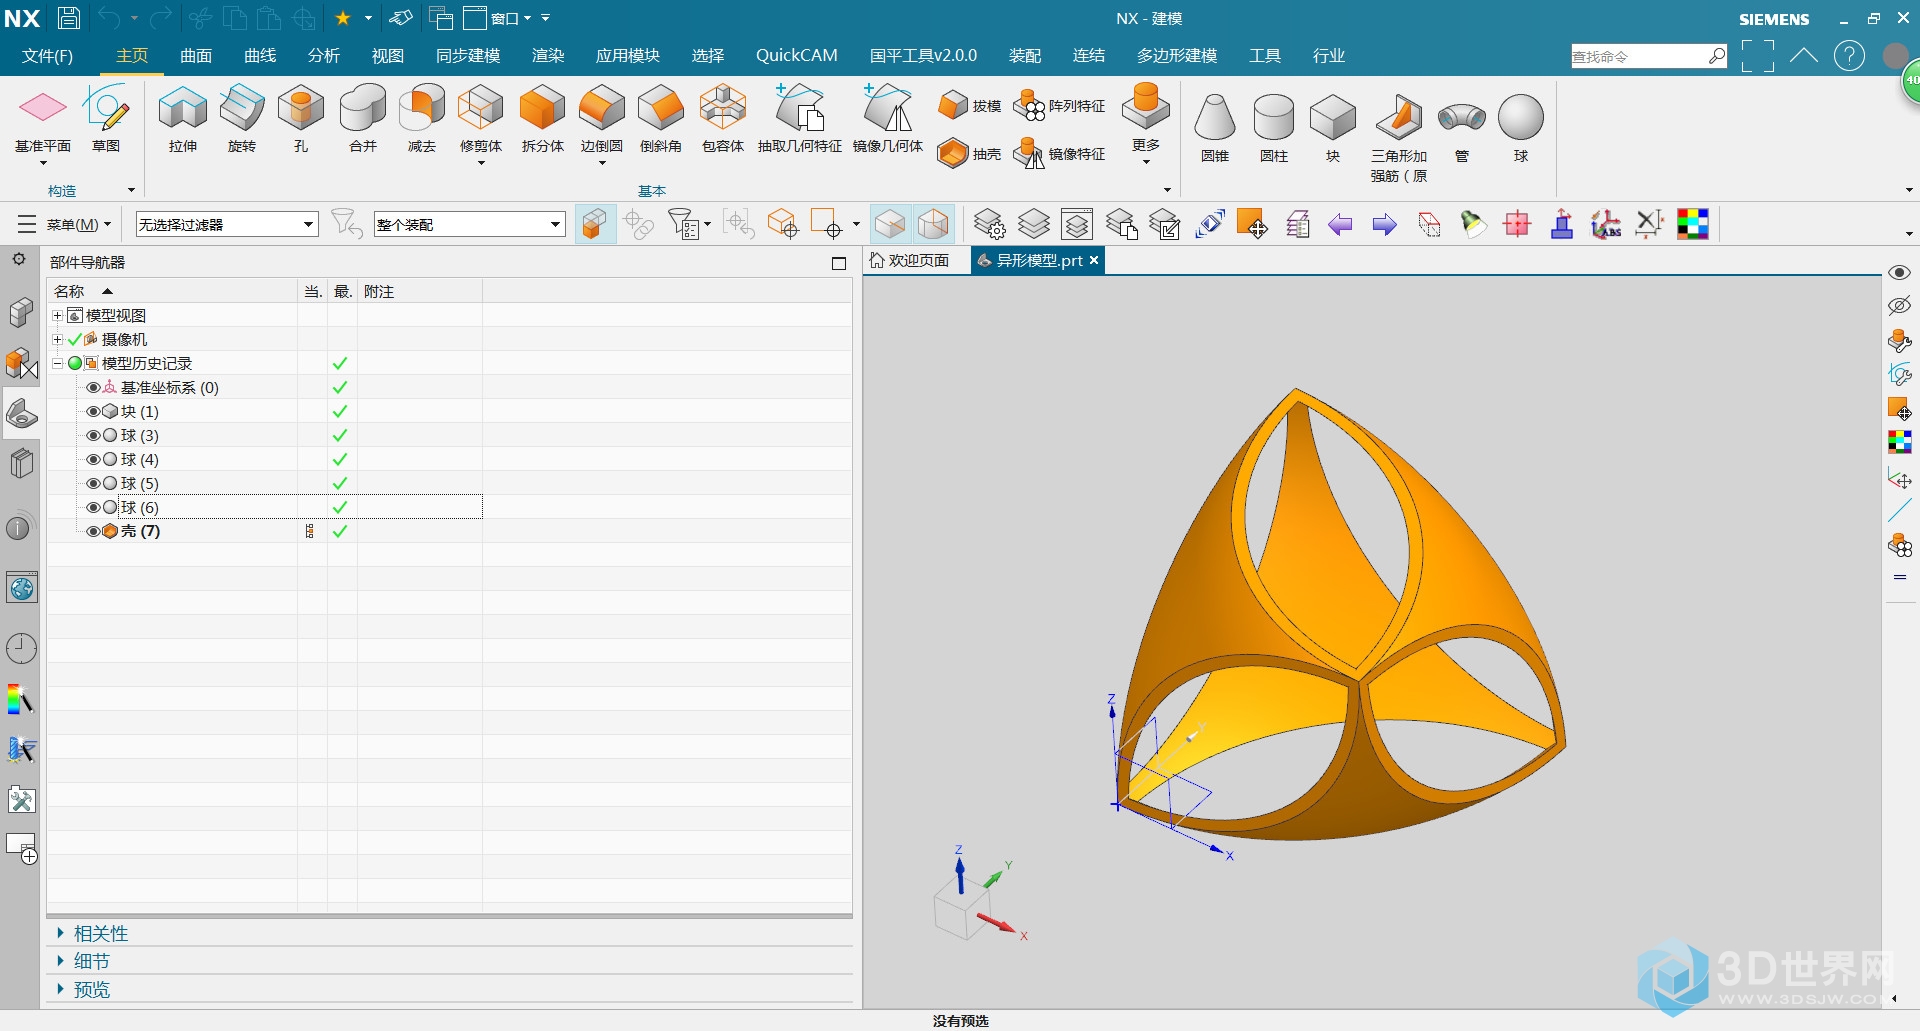
Task: Open the 文件(F) menu
Action: (x=47, y=56)
